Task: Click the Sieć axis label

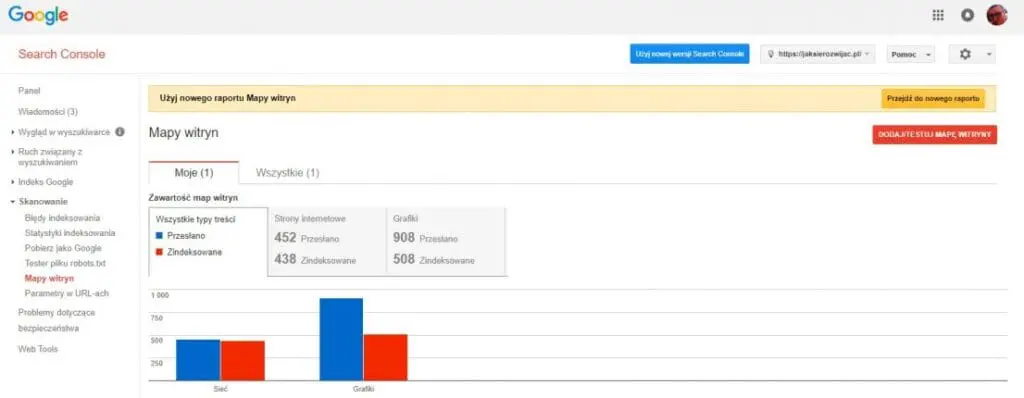Action: [x=220, y=389]
